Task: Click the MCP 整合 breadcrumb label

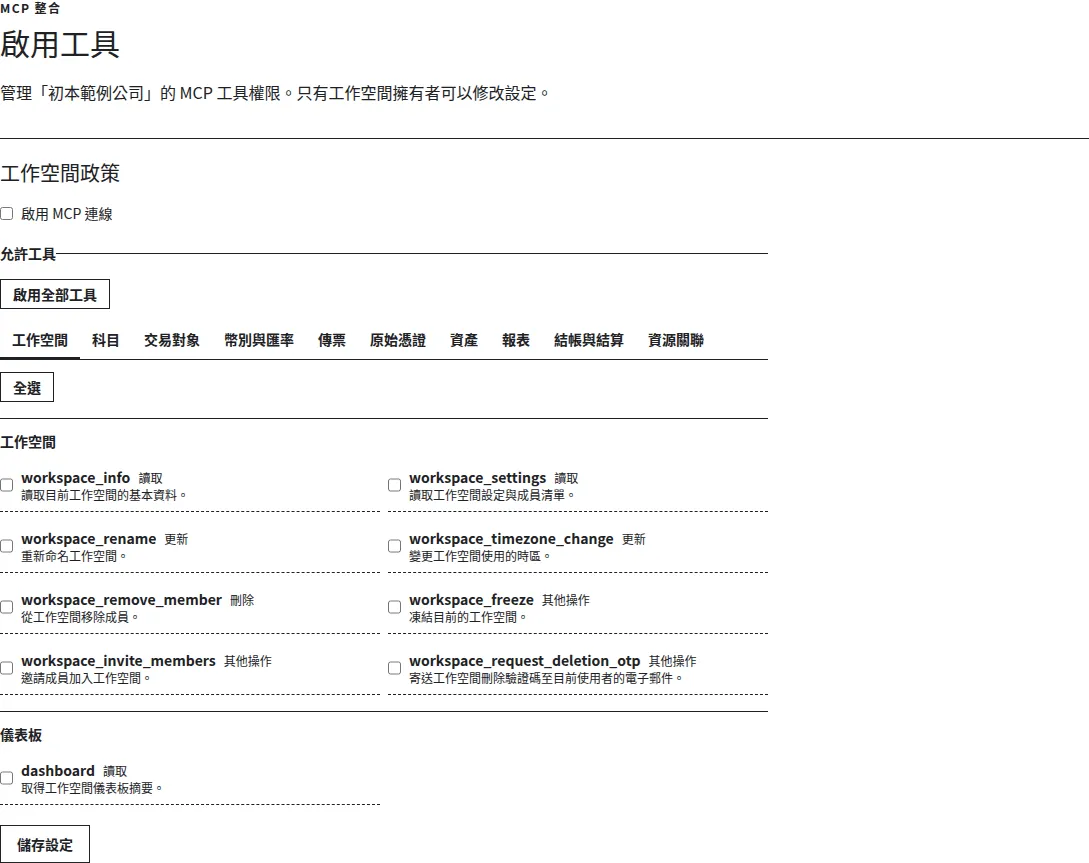Action: [30, 8]
